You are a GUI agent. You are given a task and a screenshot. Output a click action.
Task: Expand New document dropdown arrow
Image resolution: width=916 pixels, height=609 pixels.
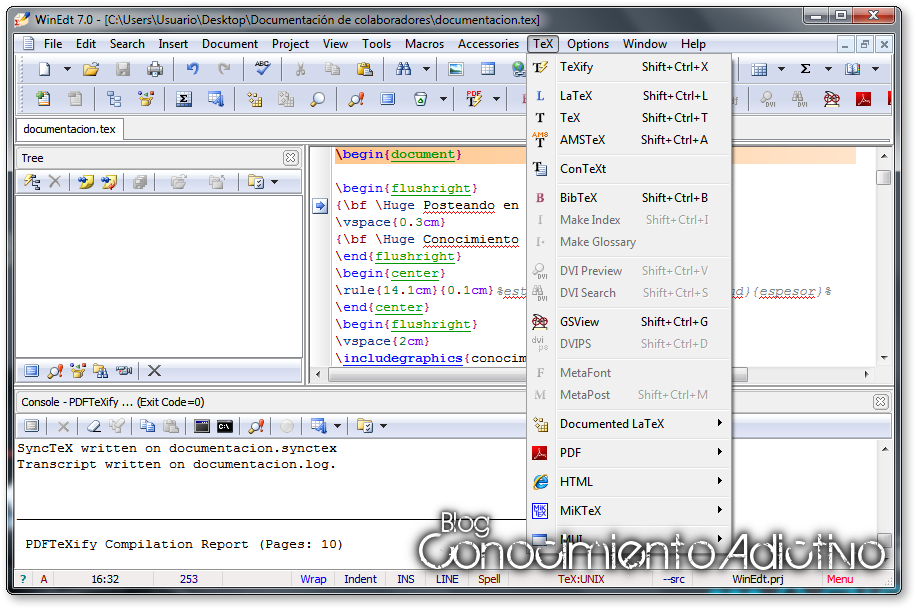67,69
